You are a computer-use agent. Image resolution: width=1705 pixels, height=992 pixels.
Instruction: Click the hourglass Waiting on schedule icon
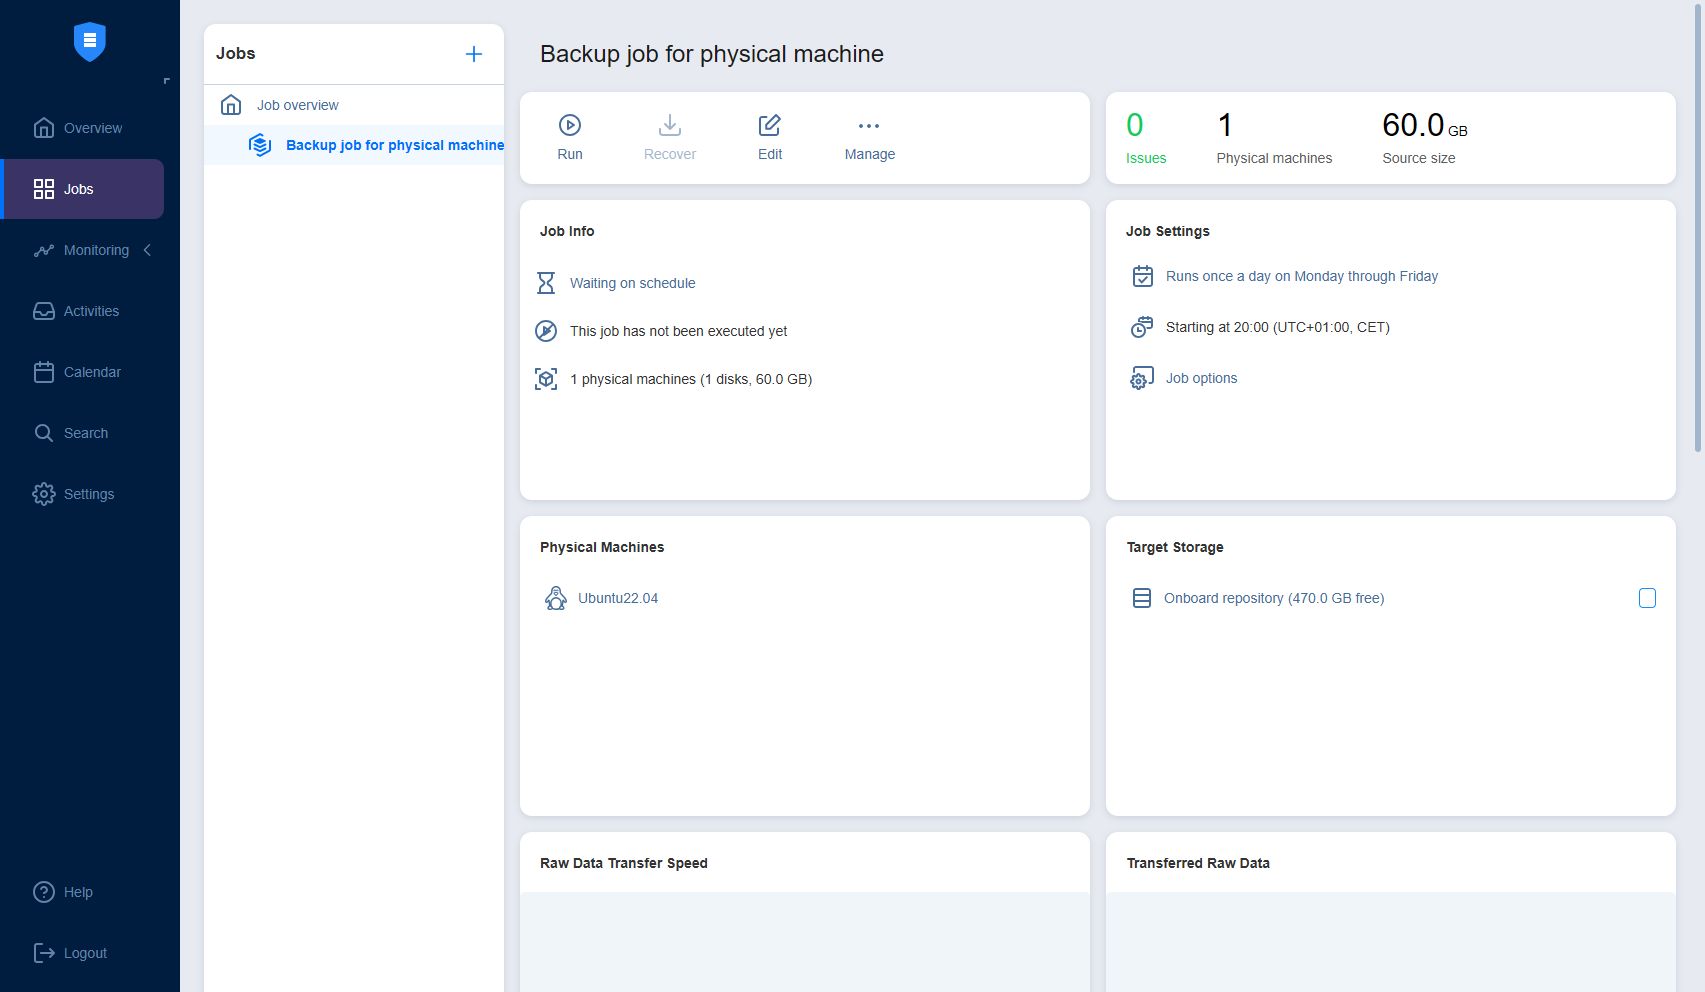pos(546,283)
